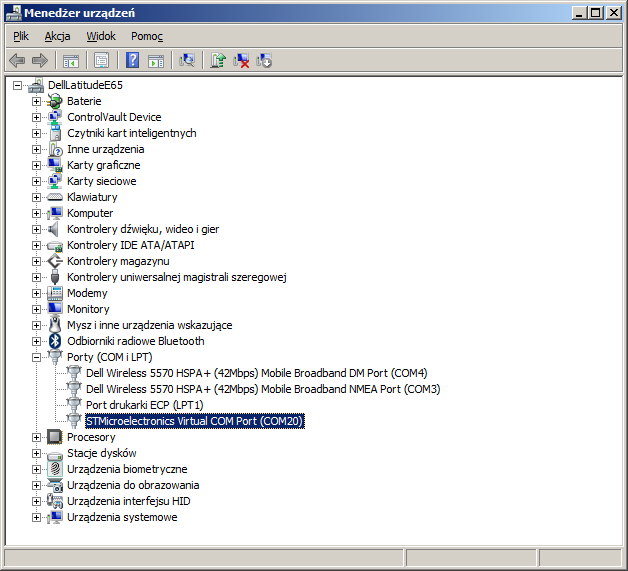This screenshot has width=628, height=571.
Task: Collapse the Porty (COM i LPT) node
Action: pos(36,358)
